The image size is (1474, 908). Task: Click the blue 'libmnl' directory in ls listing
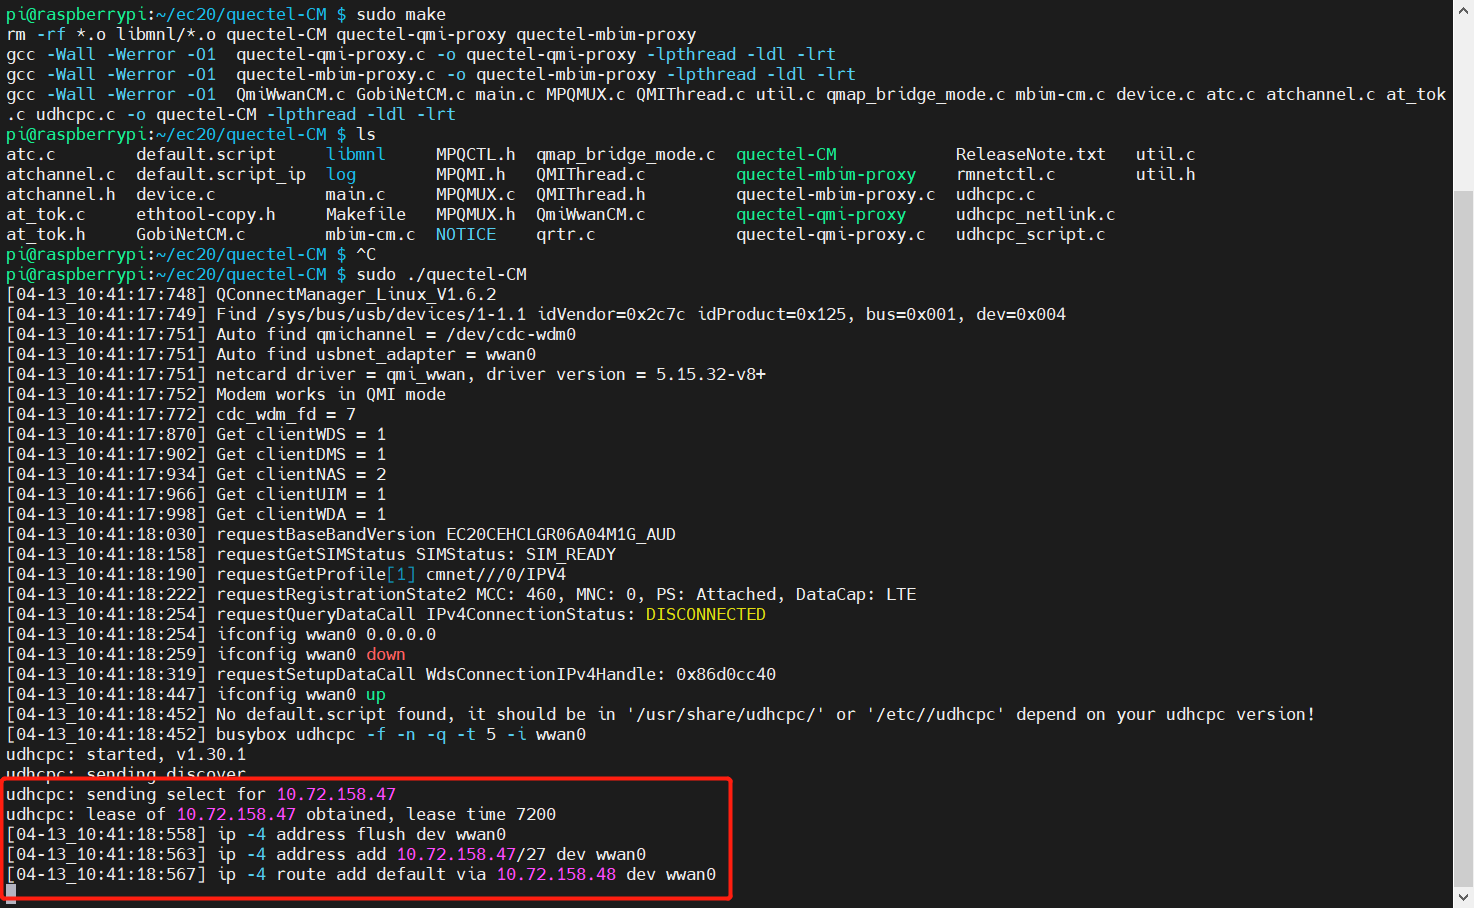[x=356, y=154]
